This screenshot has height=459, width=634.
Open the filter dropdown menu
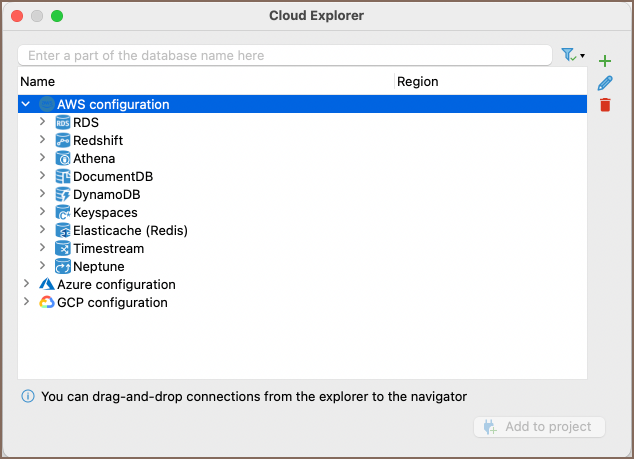(x=573, y=55)
